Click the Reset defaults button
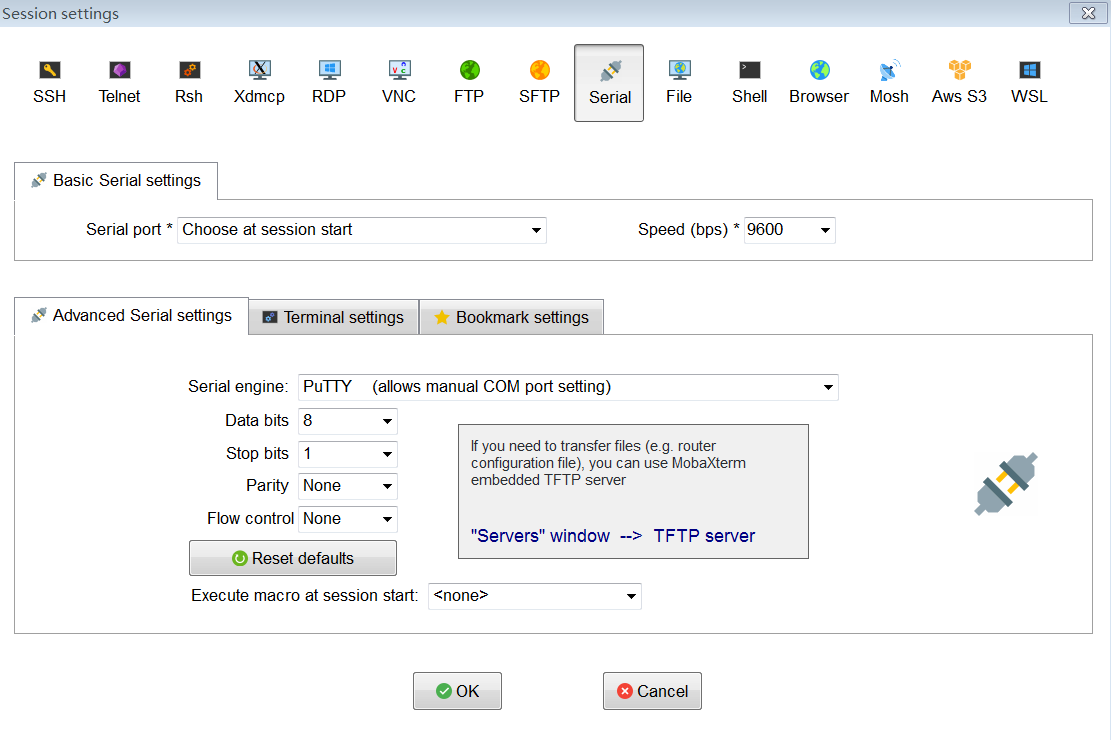The height and width of the screenshot is (740, 1111). point(293,558)
